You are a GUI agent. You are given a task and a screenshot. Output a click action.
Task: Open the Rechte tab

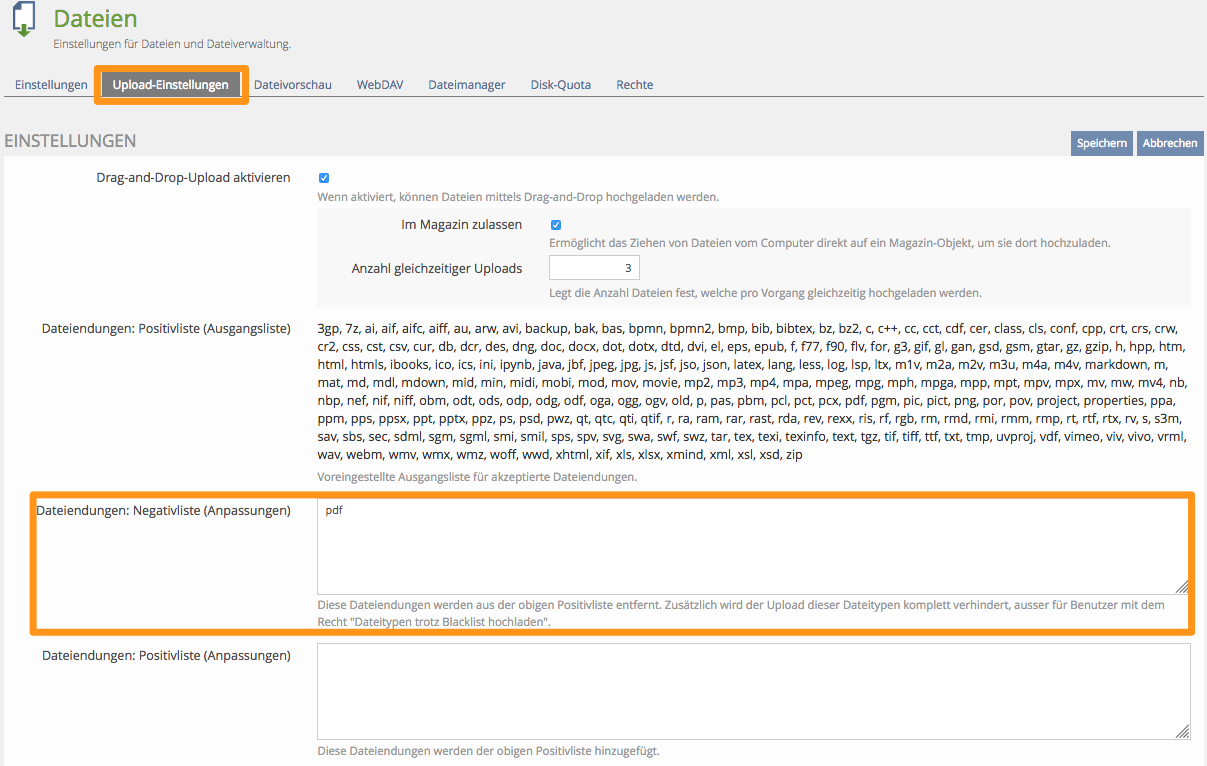pos(634,85)
